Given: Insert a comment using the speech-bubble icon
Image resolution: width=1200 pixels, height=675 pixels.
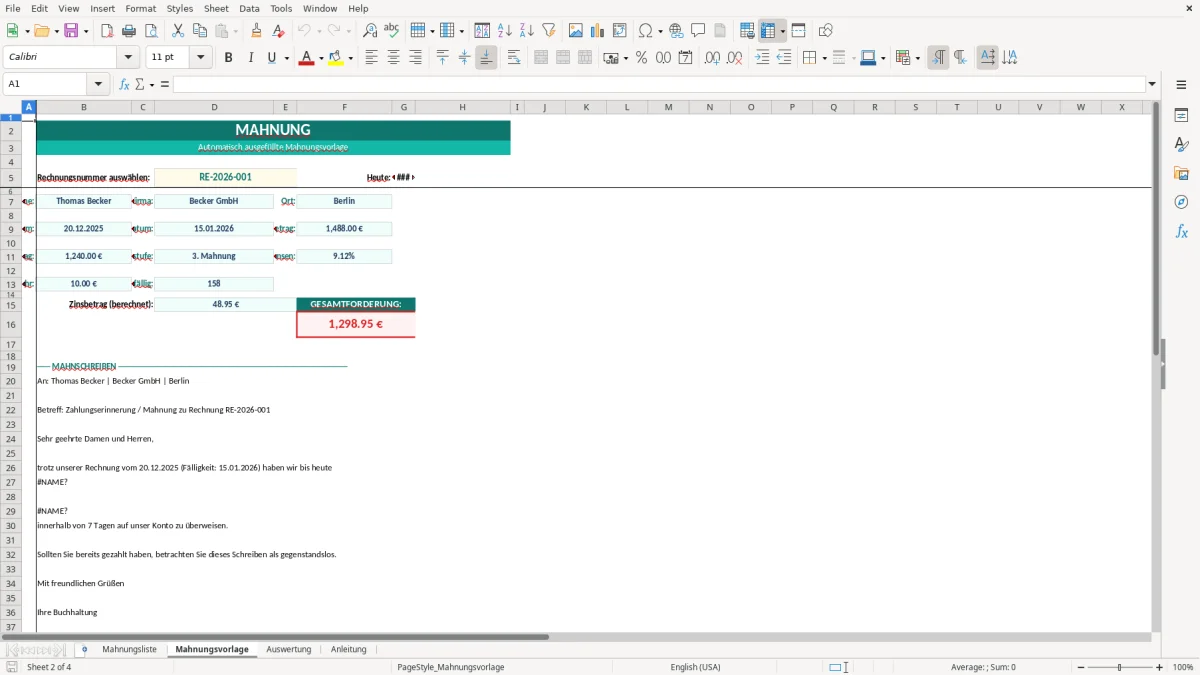Looking at the screenshot, I should pyautogui.click(x=698, y=31).
